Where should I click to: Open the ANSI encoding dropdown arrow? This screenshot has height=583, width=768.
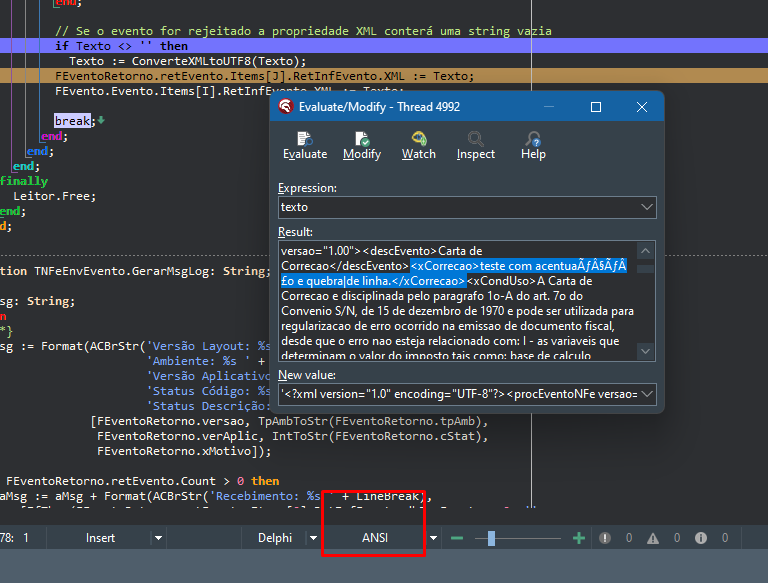(x=433, y=538)
